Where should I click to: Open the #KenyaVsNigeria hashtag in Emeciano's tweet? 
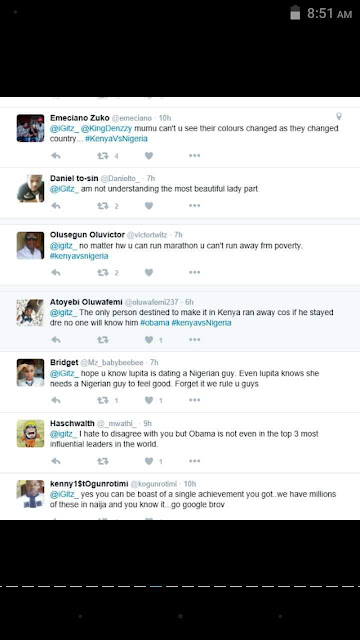click(x=116, y=139)
